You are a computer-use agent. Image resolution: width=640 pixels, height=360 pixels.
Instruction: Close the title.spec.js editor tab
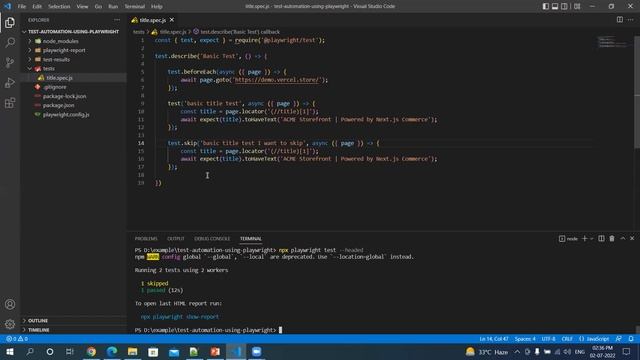pyautogui.click(x=172, y=20)
